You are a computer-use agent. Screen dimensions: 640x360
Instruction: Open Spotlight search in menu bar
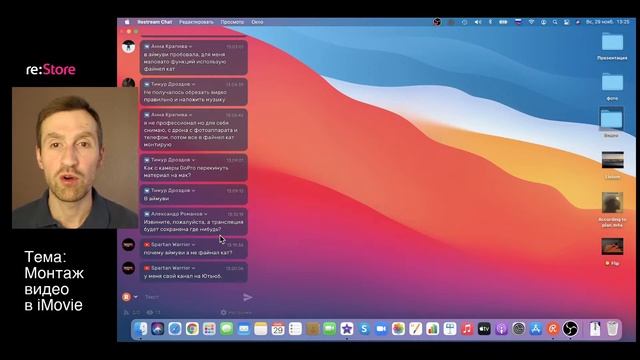pyautogui.click(x=555, y=22)
